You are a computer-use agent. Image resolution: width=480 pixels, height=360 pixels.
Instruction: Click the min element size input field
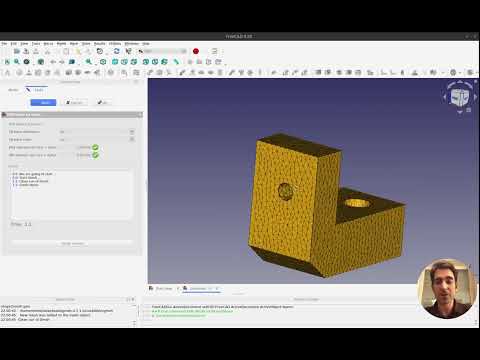74,155
